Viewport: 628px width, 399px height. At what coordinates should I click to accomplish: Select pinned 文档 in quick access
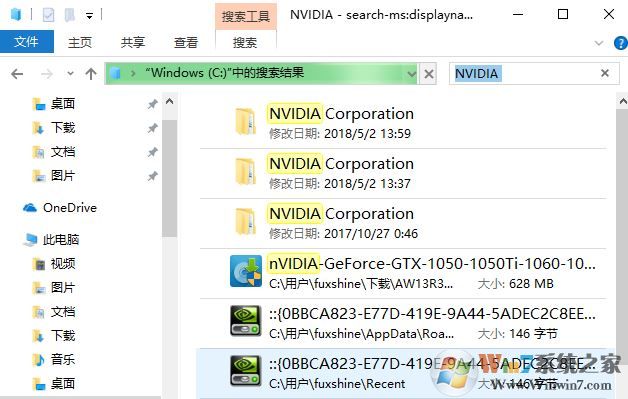[63, 152]
